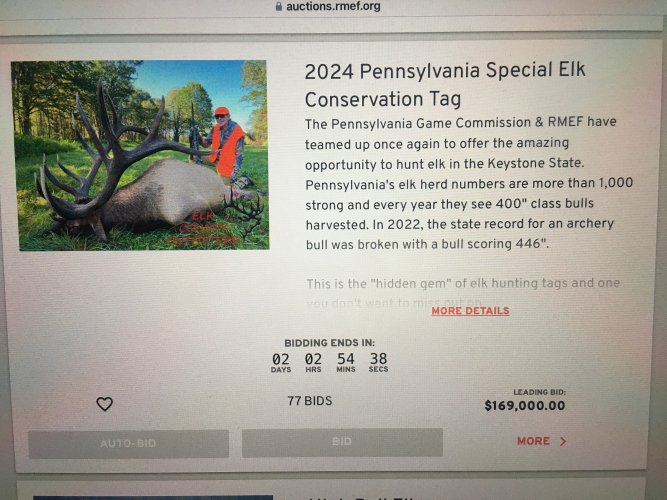
Task: Open the elk harvest photo thumbnail
Action: [140, 155]
